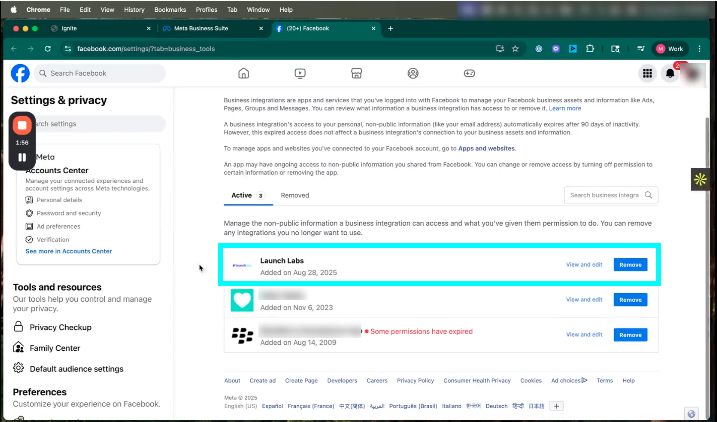Open the Groups icon in top navigation
Screen dimensions: 717x422
413,73
